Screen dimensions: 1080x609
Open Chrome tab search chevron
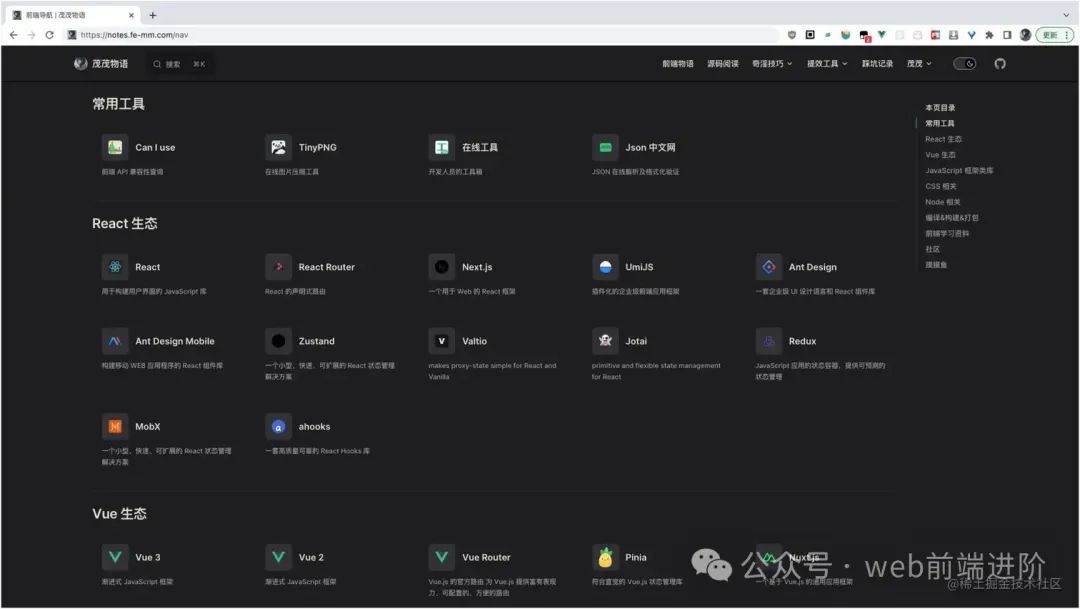point(1066,15)
